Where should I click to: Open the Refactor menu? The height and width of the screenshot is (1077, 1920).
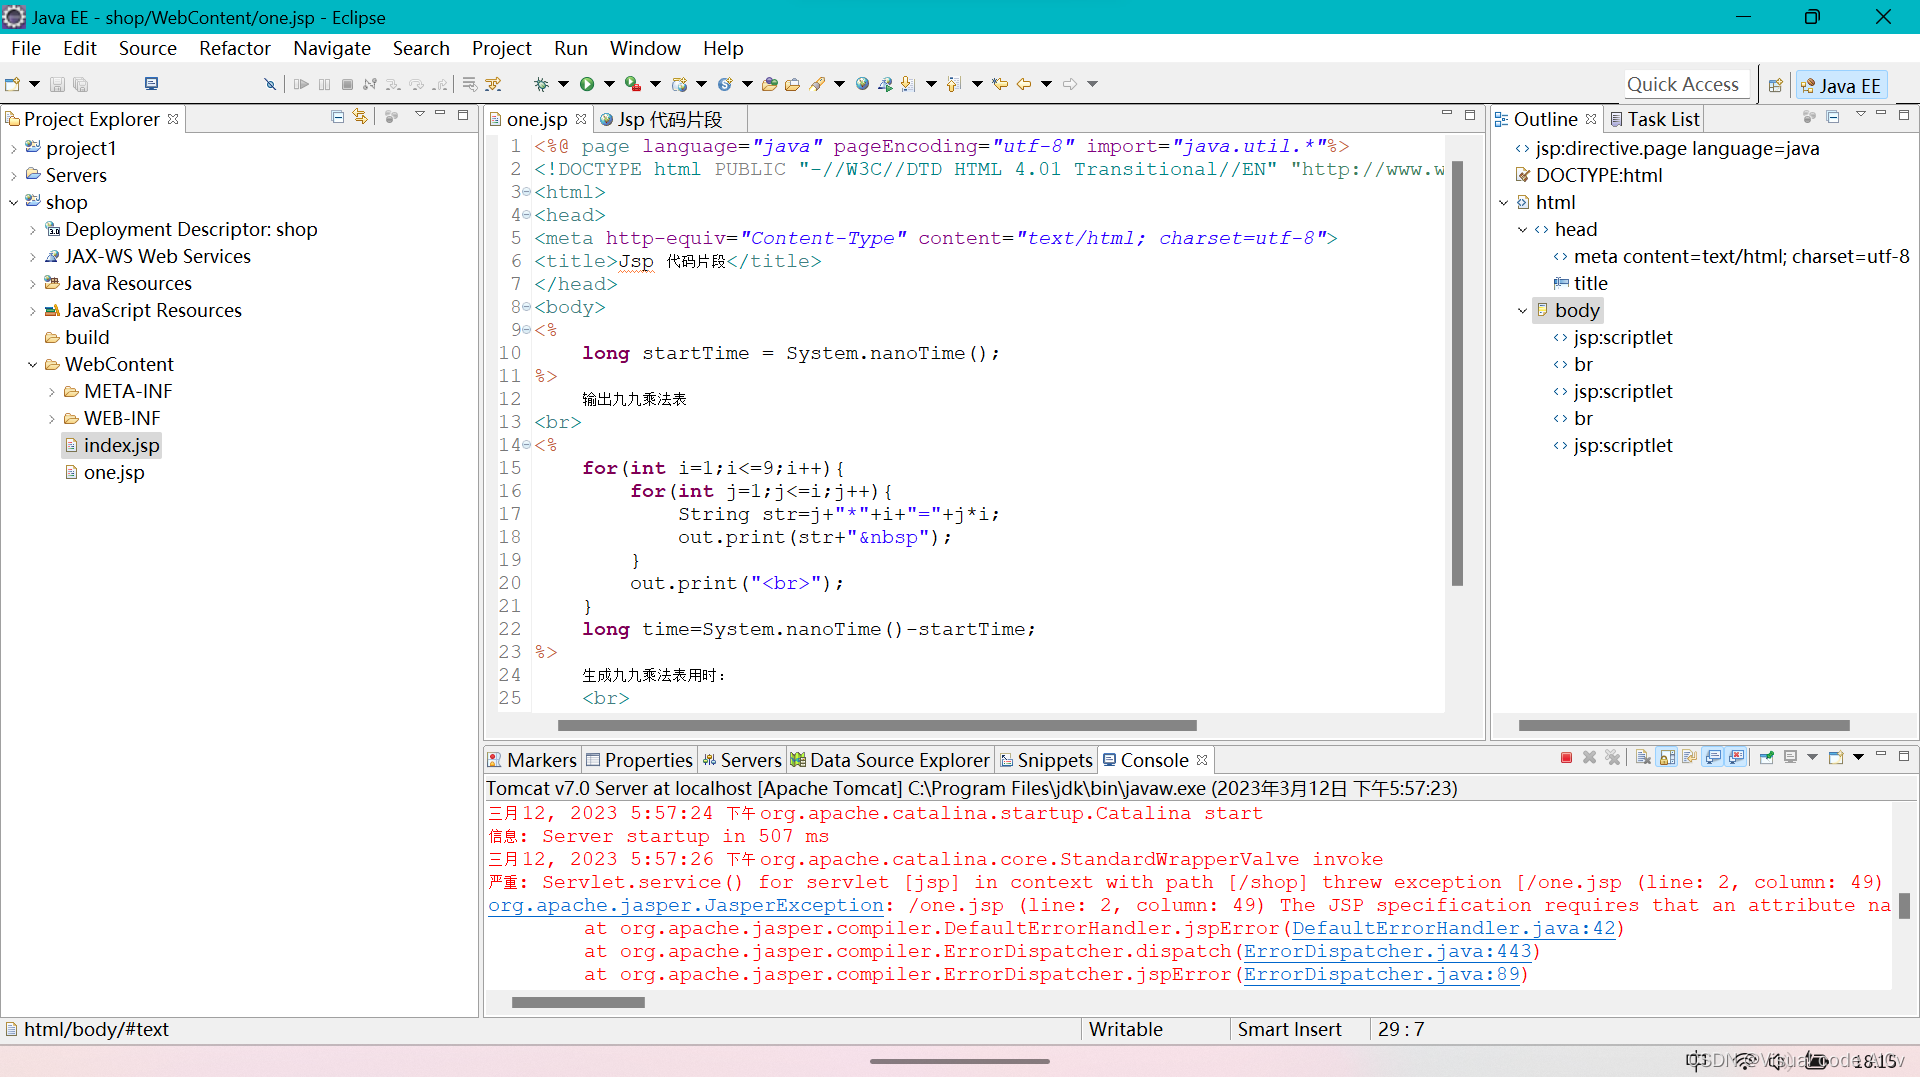[x=235, y=48]
